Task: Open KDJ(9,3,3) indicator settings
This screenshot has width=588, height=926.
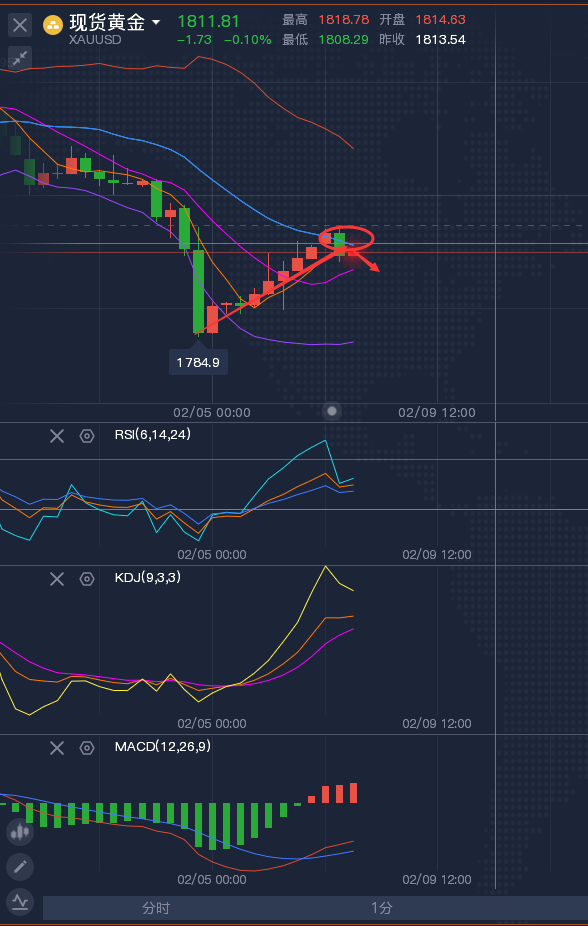Action: pos(87,579)
